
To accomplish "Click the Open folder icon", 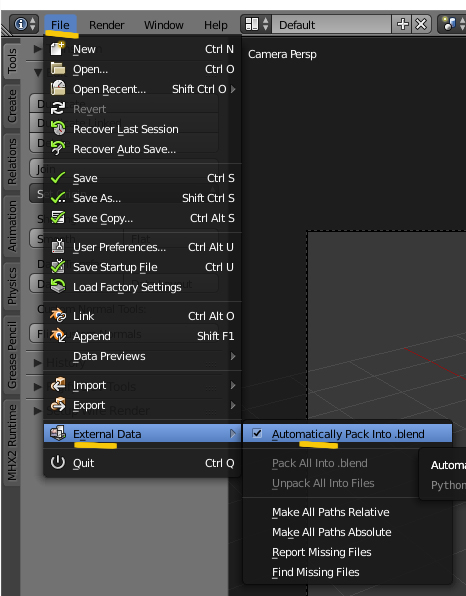I will pos(58,69).
